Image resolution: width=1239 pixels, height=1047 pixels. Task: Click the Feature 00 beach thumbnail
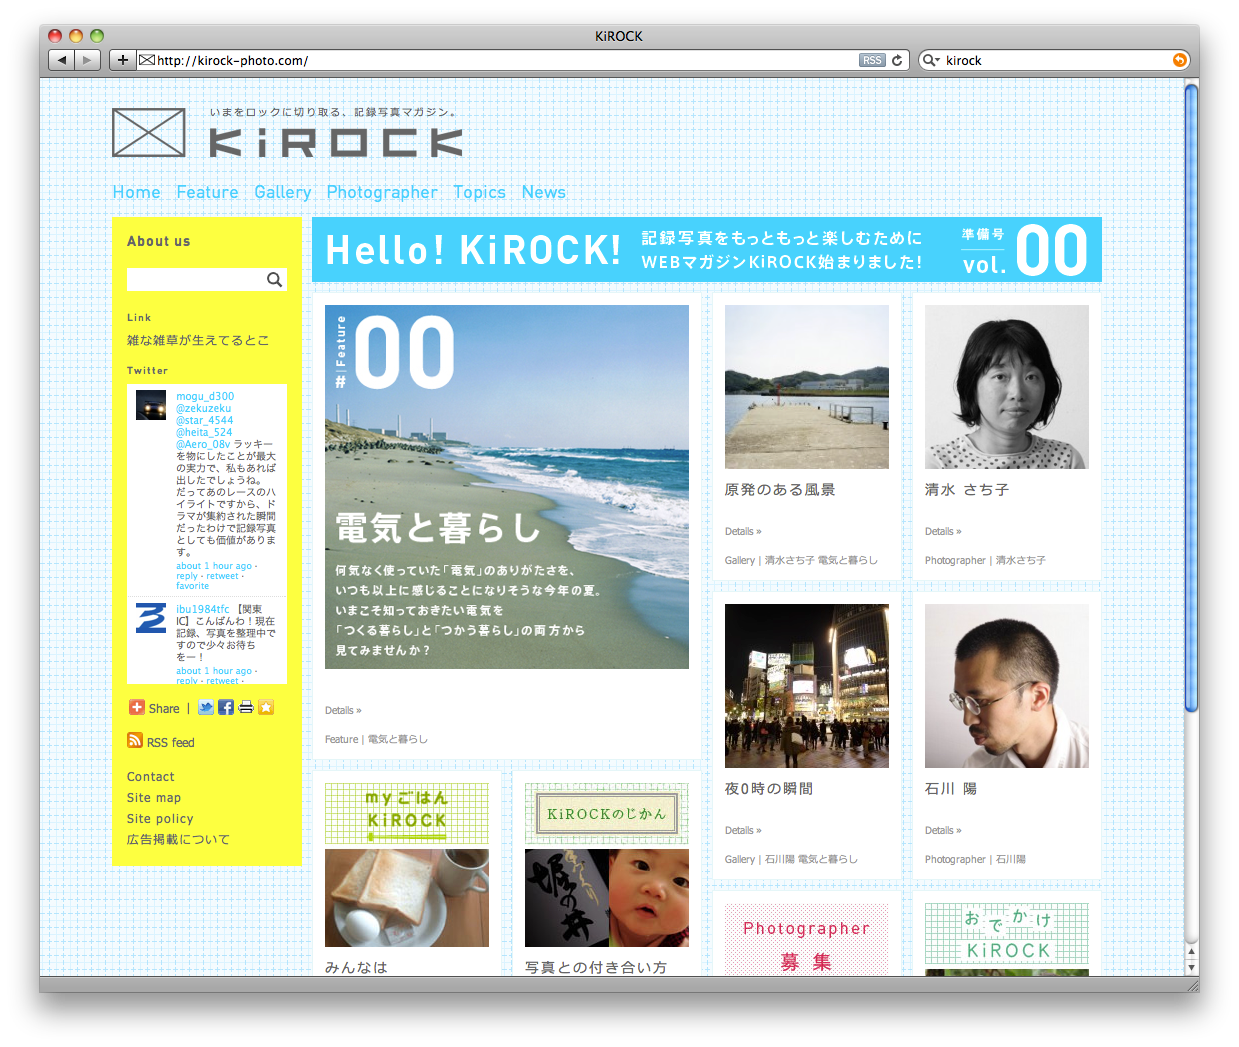(x=507, y=487)
